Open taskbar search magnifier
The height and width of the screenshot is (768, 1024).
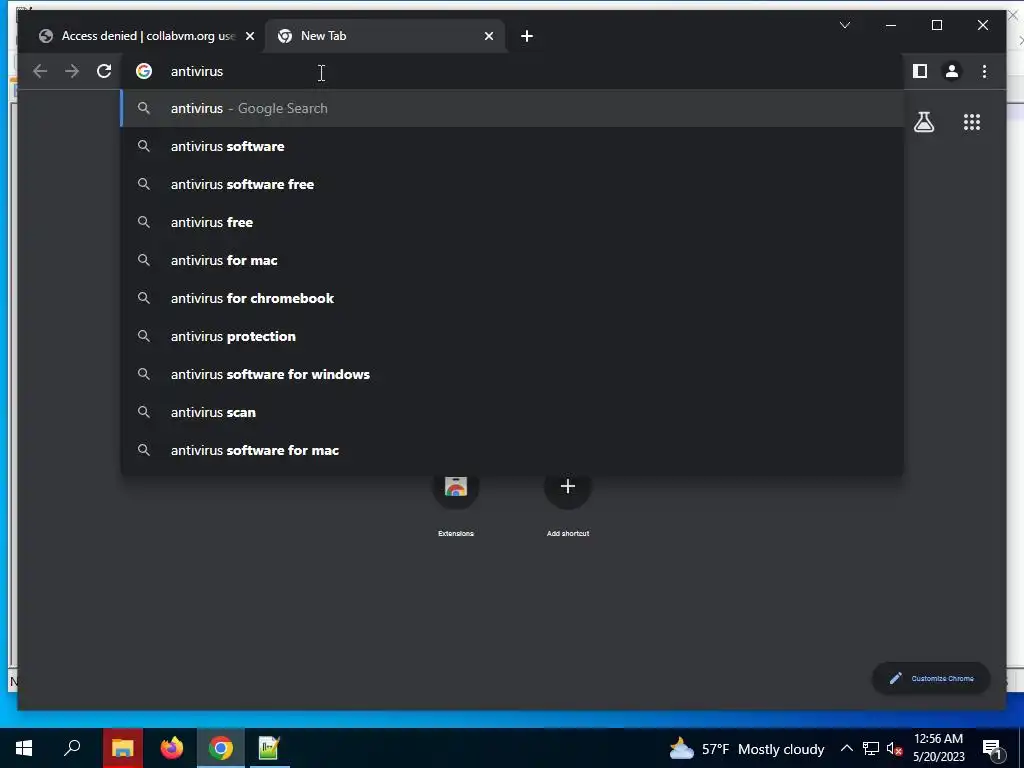point(72,748)
